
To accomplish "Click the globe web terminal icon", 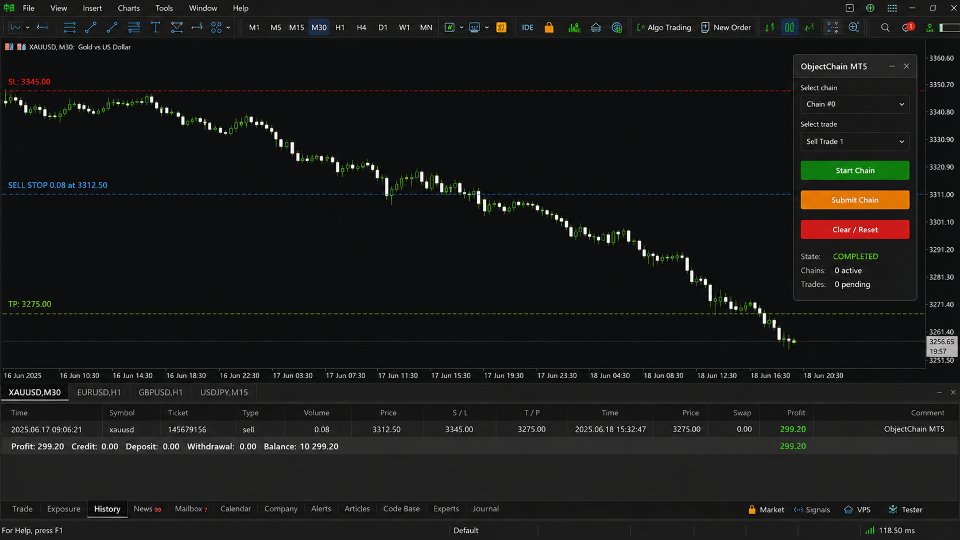I will 617,27.
